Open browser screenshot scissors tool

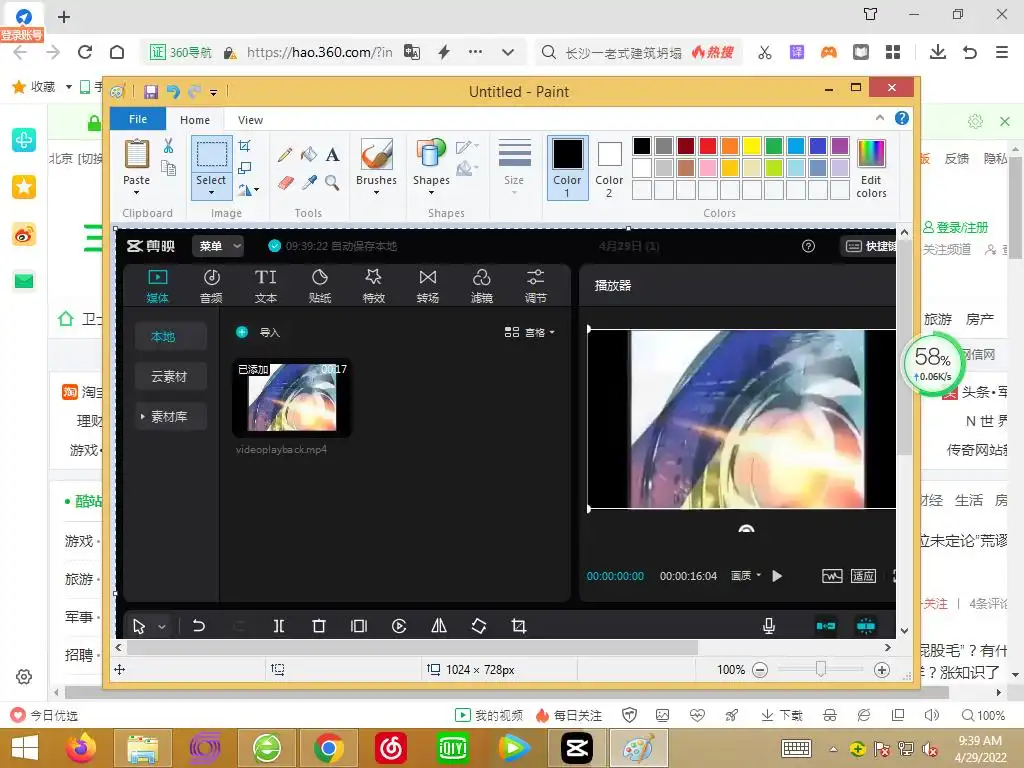(765, 52)
